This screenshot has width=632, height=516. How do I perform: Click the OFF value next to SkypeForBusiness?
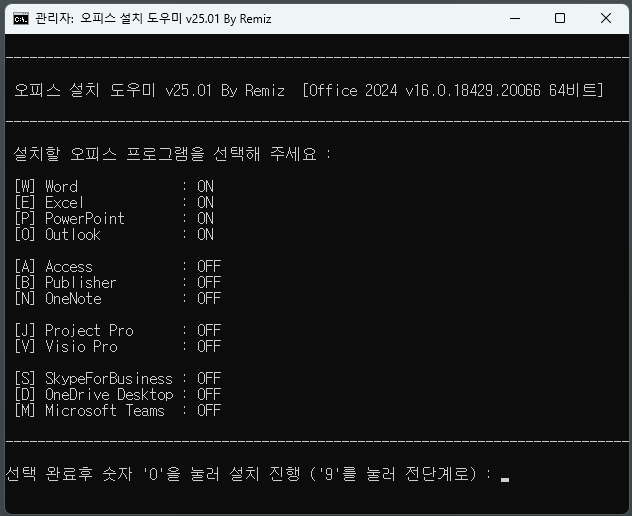[x=209, y=379]
